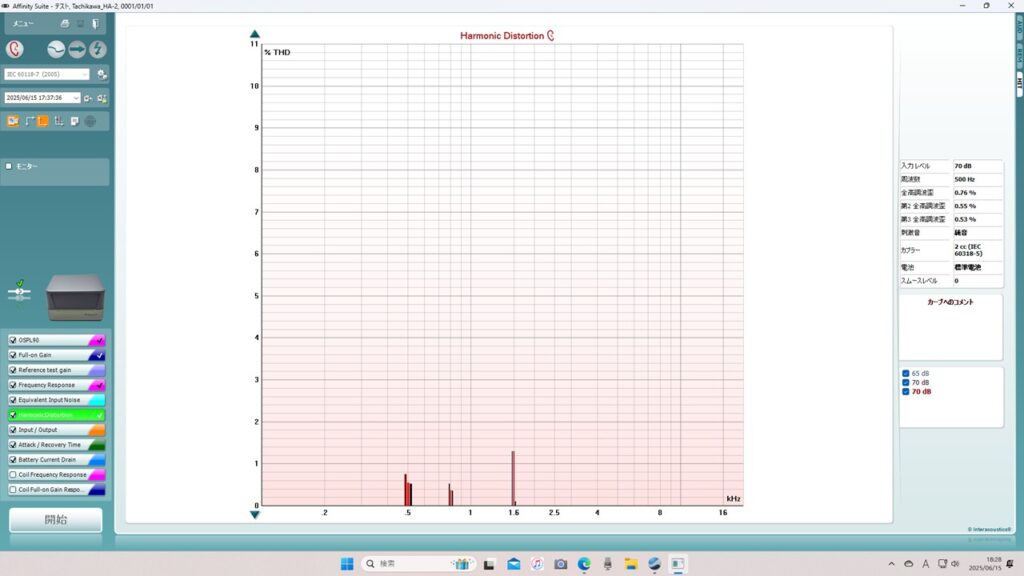
Task: Click icon right of session date dropdown
Action: (88, 98)
